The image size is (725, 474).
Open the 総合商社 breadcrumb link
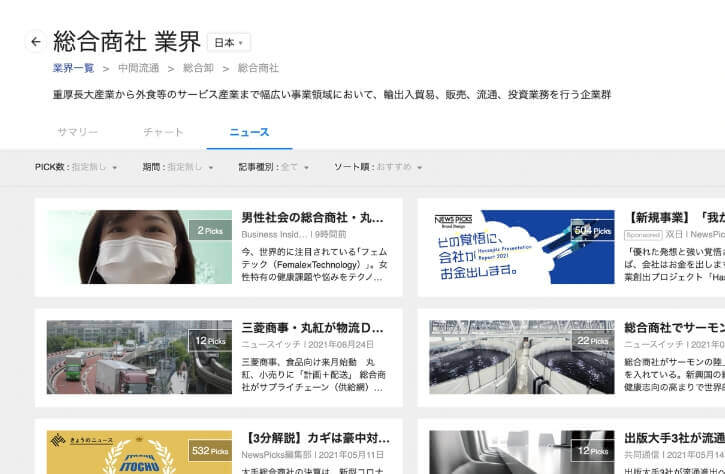coord(258,68)
